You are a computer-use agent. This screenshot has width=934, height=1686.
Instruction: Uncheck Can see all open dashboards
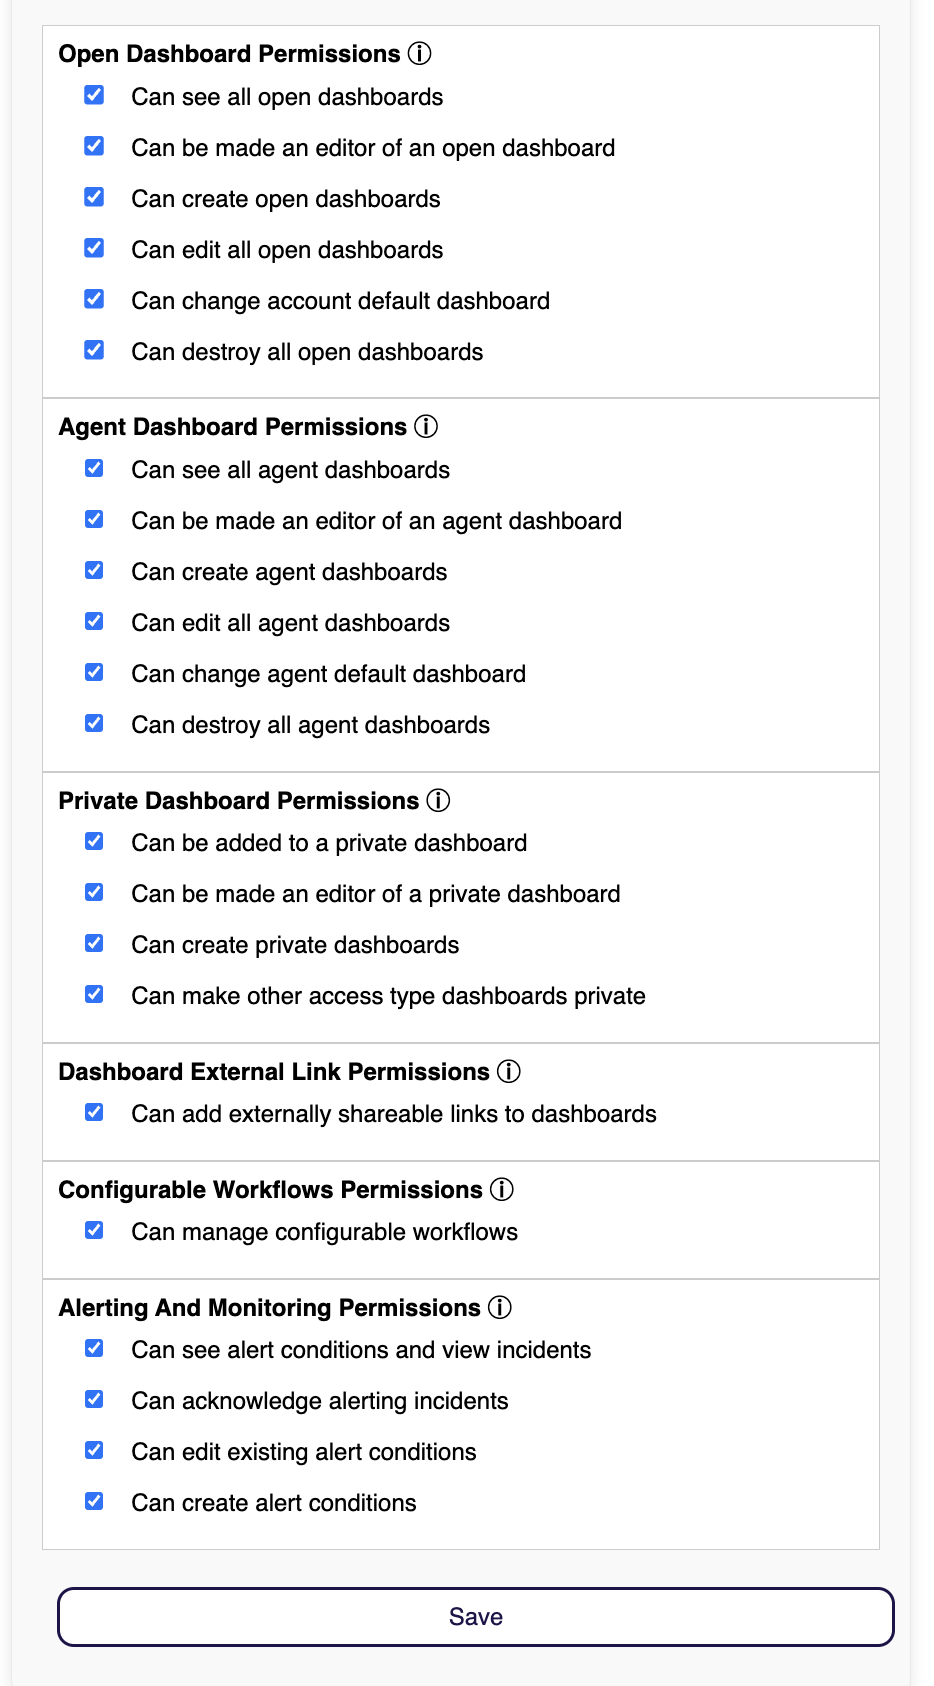(94, 96)
